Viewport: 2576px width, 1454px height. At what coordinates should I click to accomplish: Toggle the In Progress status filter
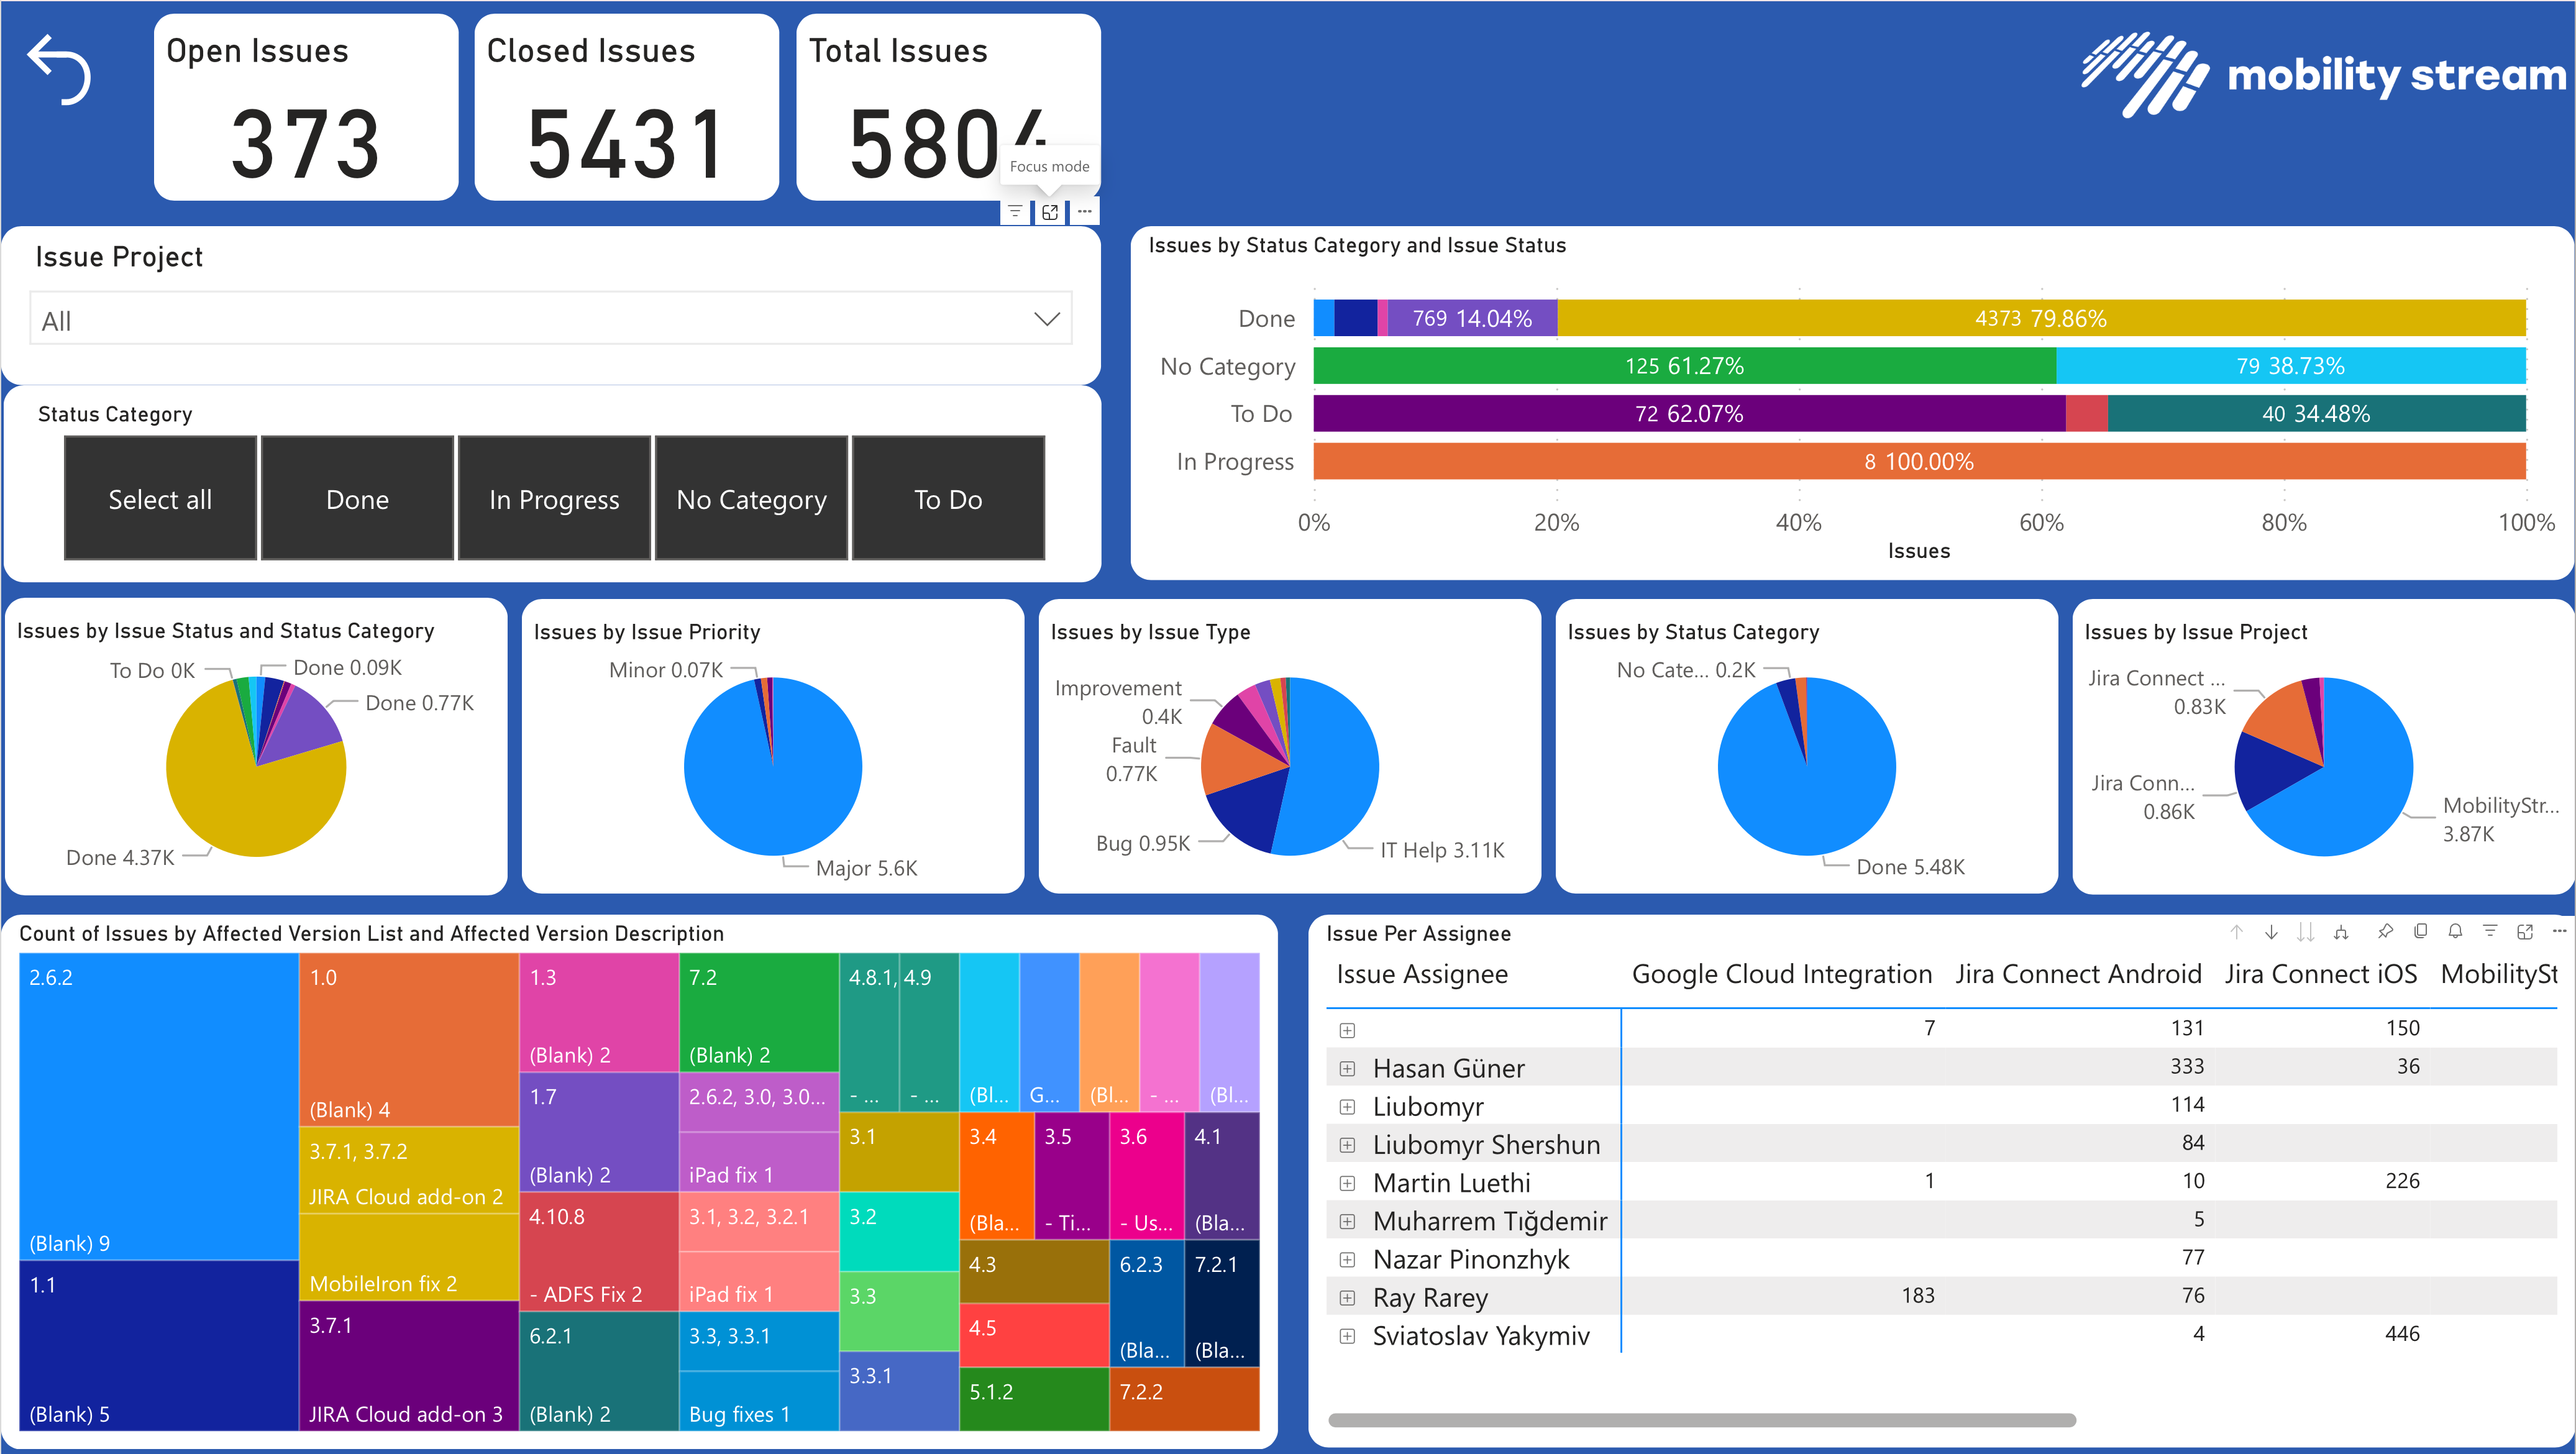click(553, 498)
